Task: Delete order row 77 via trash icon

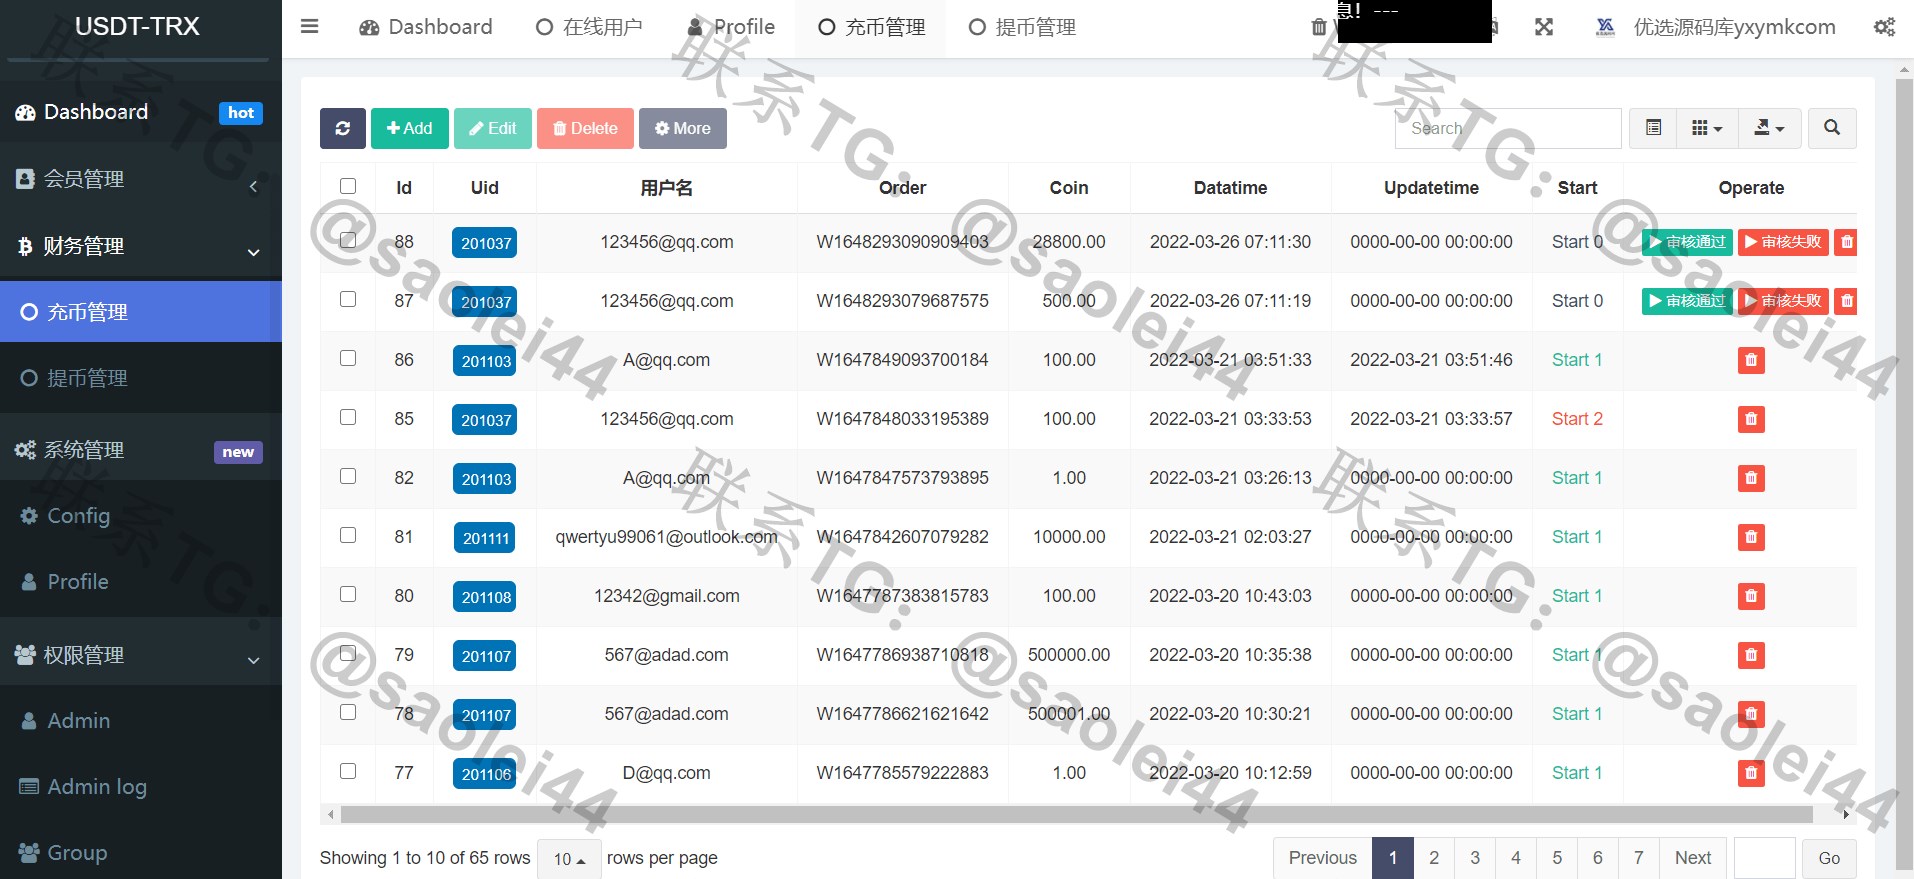Action: [1751, 773]
